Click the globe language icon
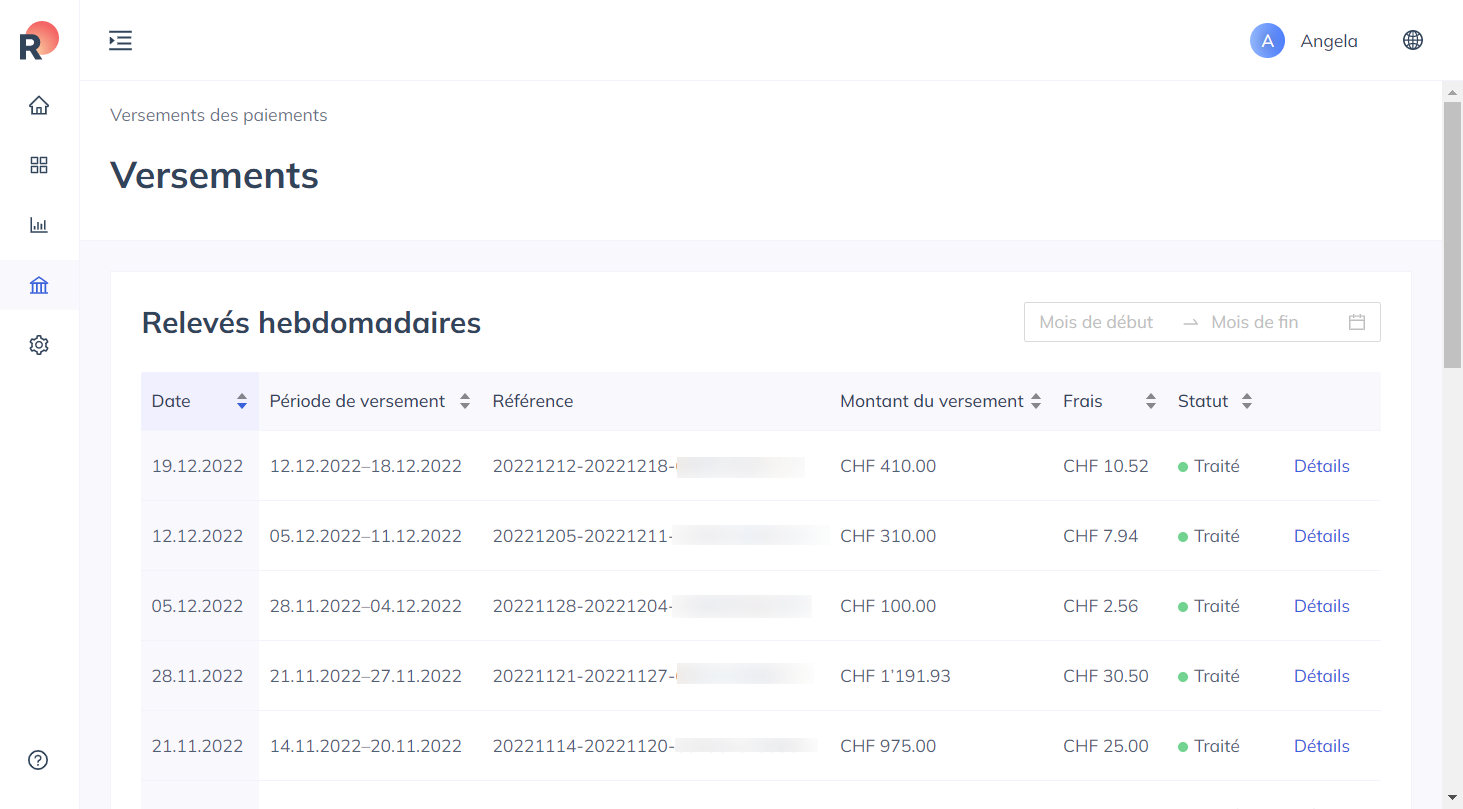Screen dimensions: 1463x809 click(x=1413, y=40)
